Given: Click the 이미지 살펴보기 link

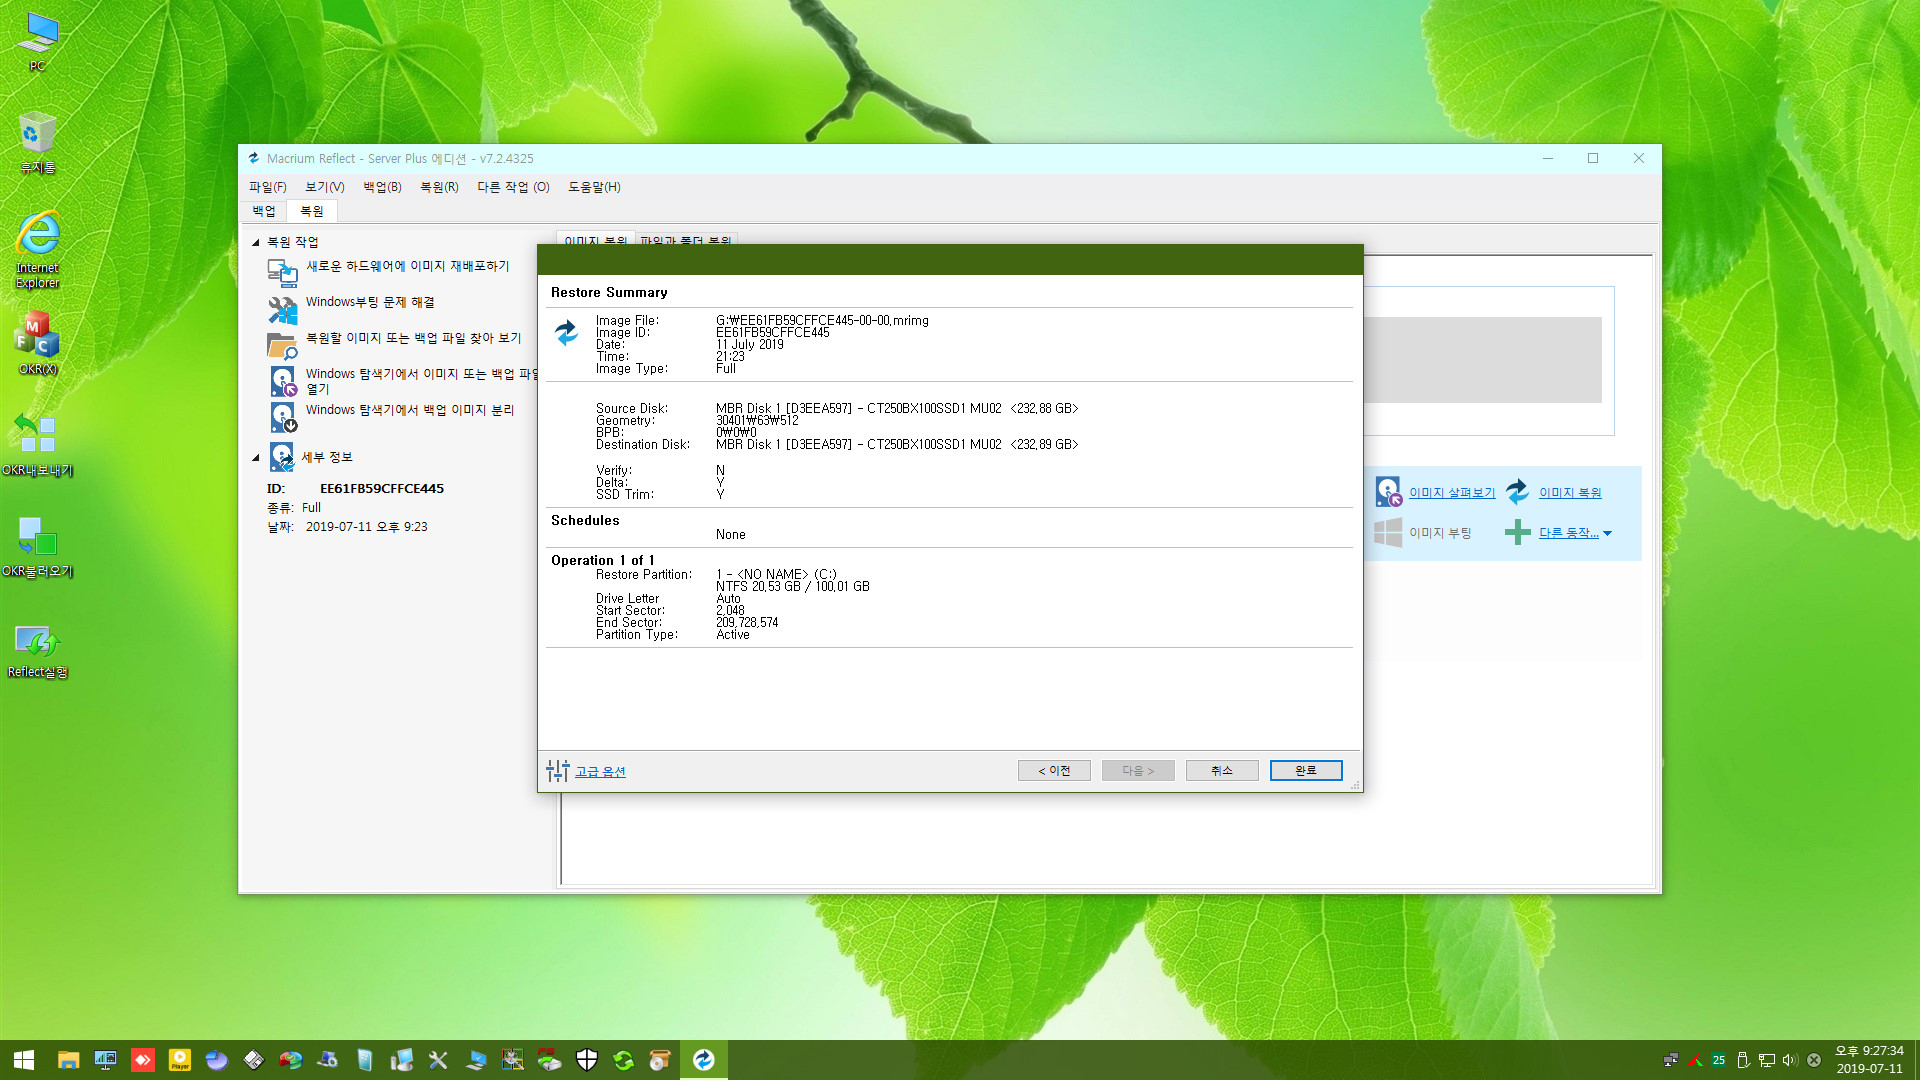Looking at the screenshot, I should (x=1452, y=492).
